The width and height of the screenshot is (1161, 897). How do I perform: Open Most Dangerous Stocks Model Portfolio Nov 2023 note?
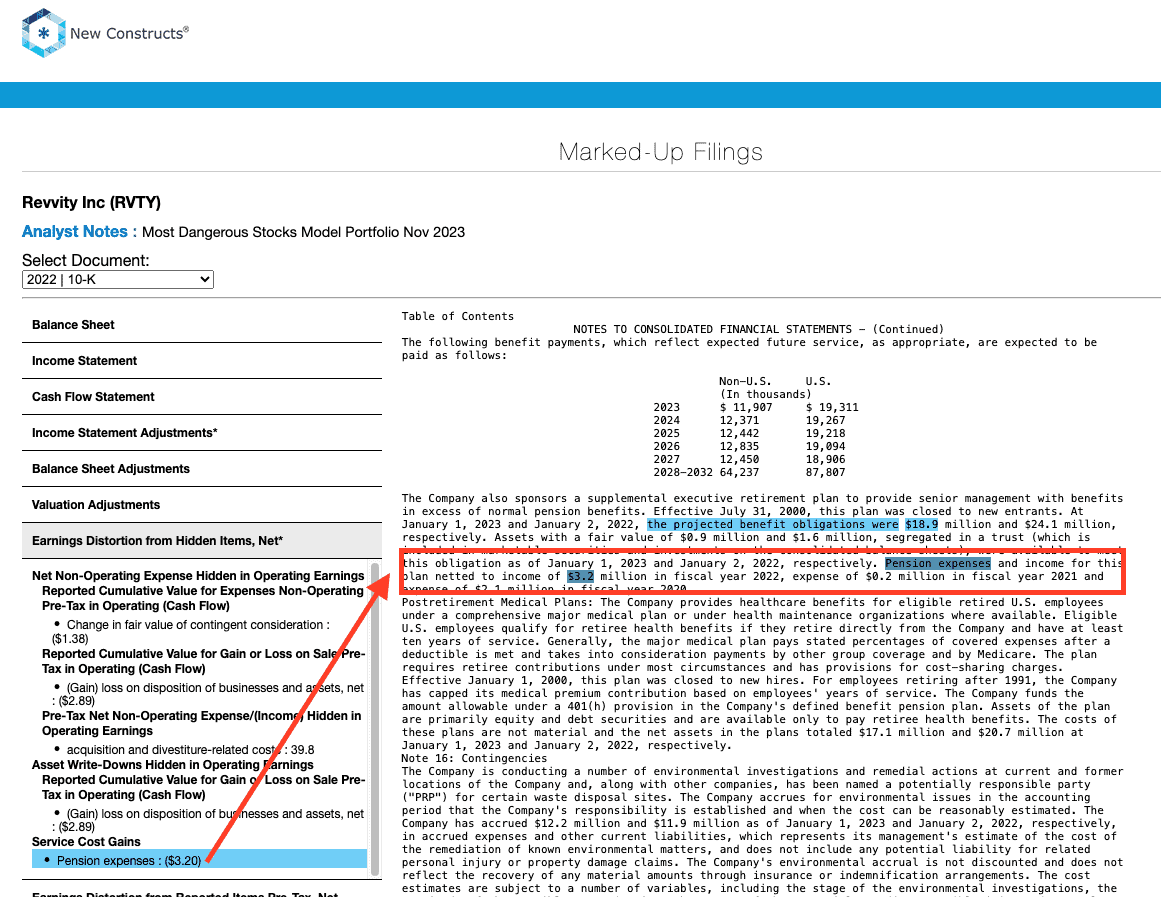tap(304, 232)
